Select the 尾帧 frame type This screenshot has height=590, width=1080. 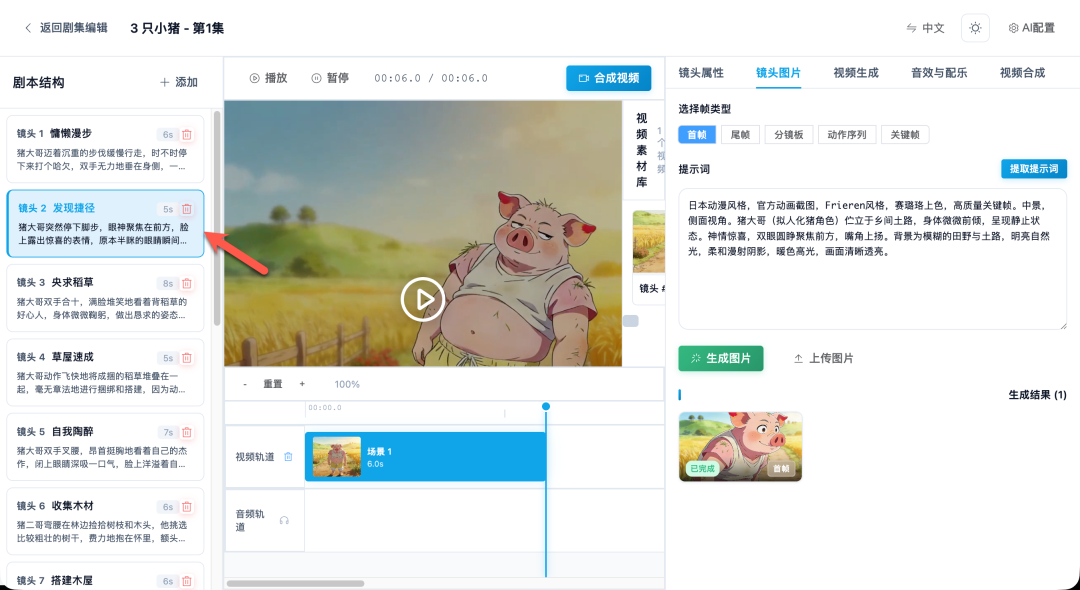(x=740, y=134)
